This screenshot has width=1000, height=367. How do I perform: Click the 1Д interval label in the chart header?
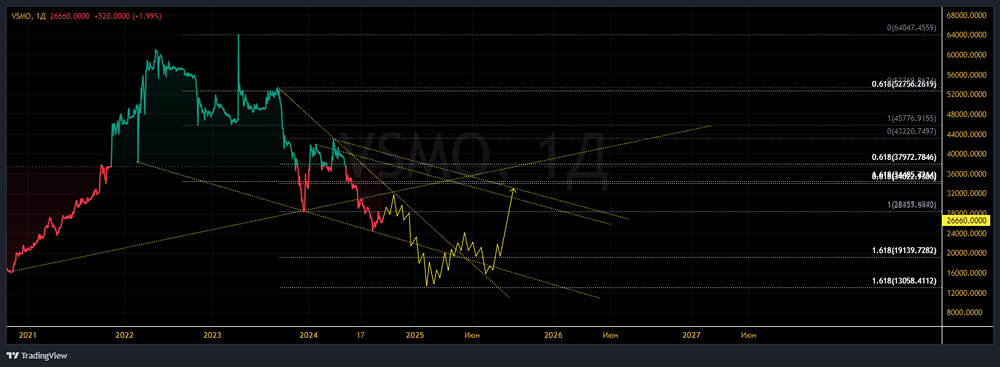pyautogui.click(x=40, y=17)
